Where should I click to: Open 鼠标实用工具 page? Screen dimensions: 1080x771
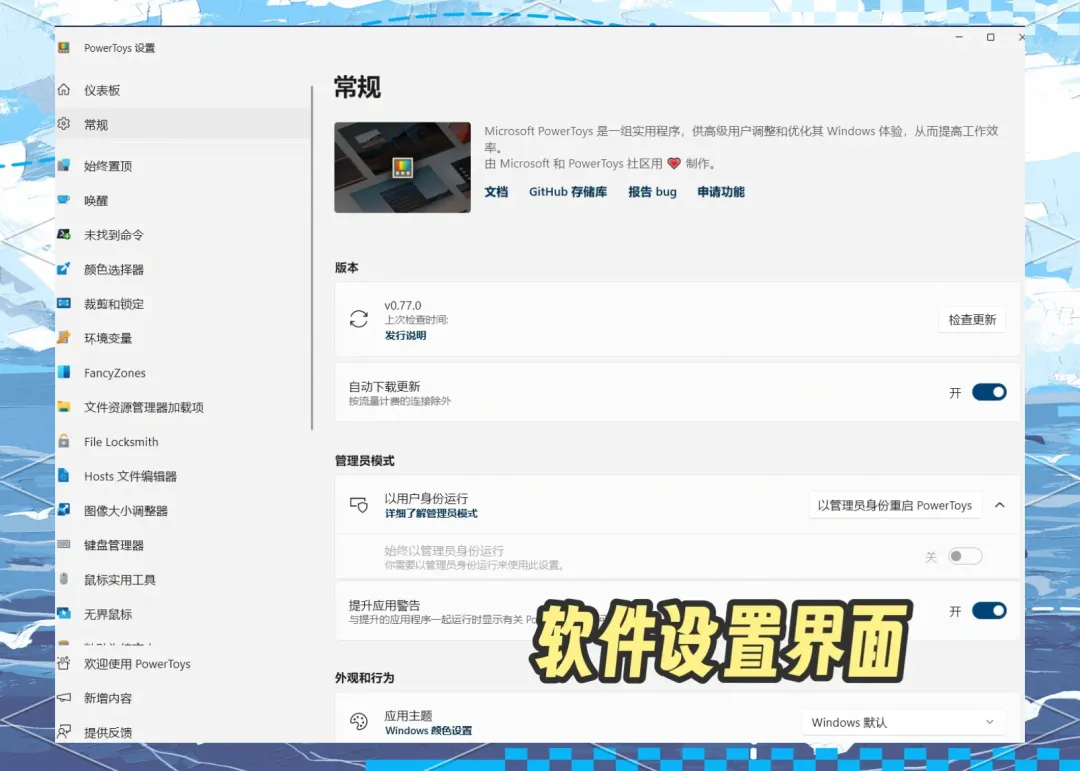coord(183,579)
